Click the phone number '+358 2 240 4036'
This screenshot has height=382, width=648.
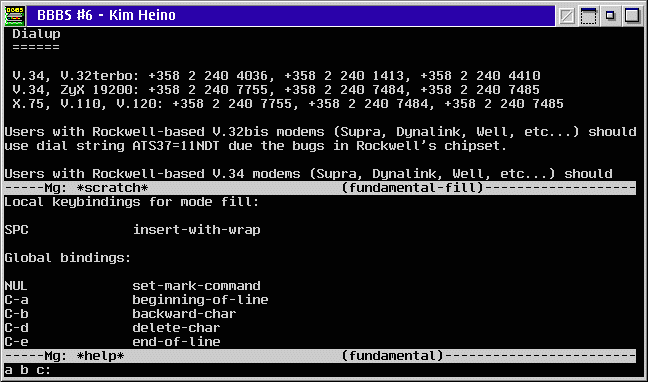(209, 76)
